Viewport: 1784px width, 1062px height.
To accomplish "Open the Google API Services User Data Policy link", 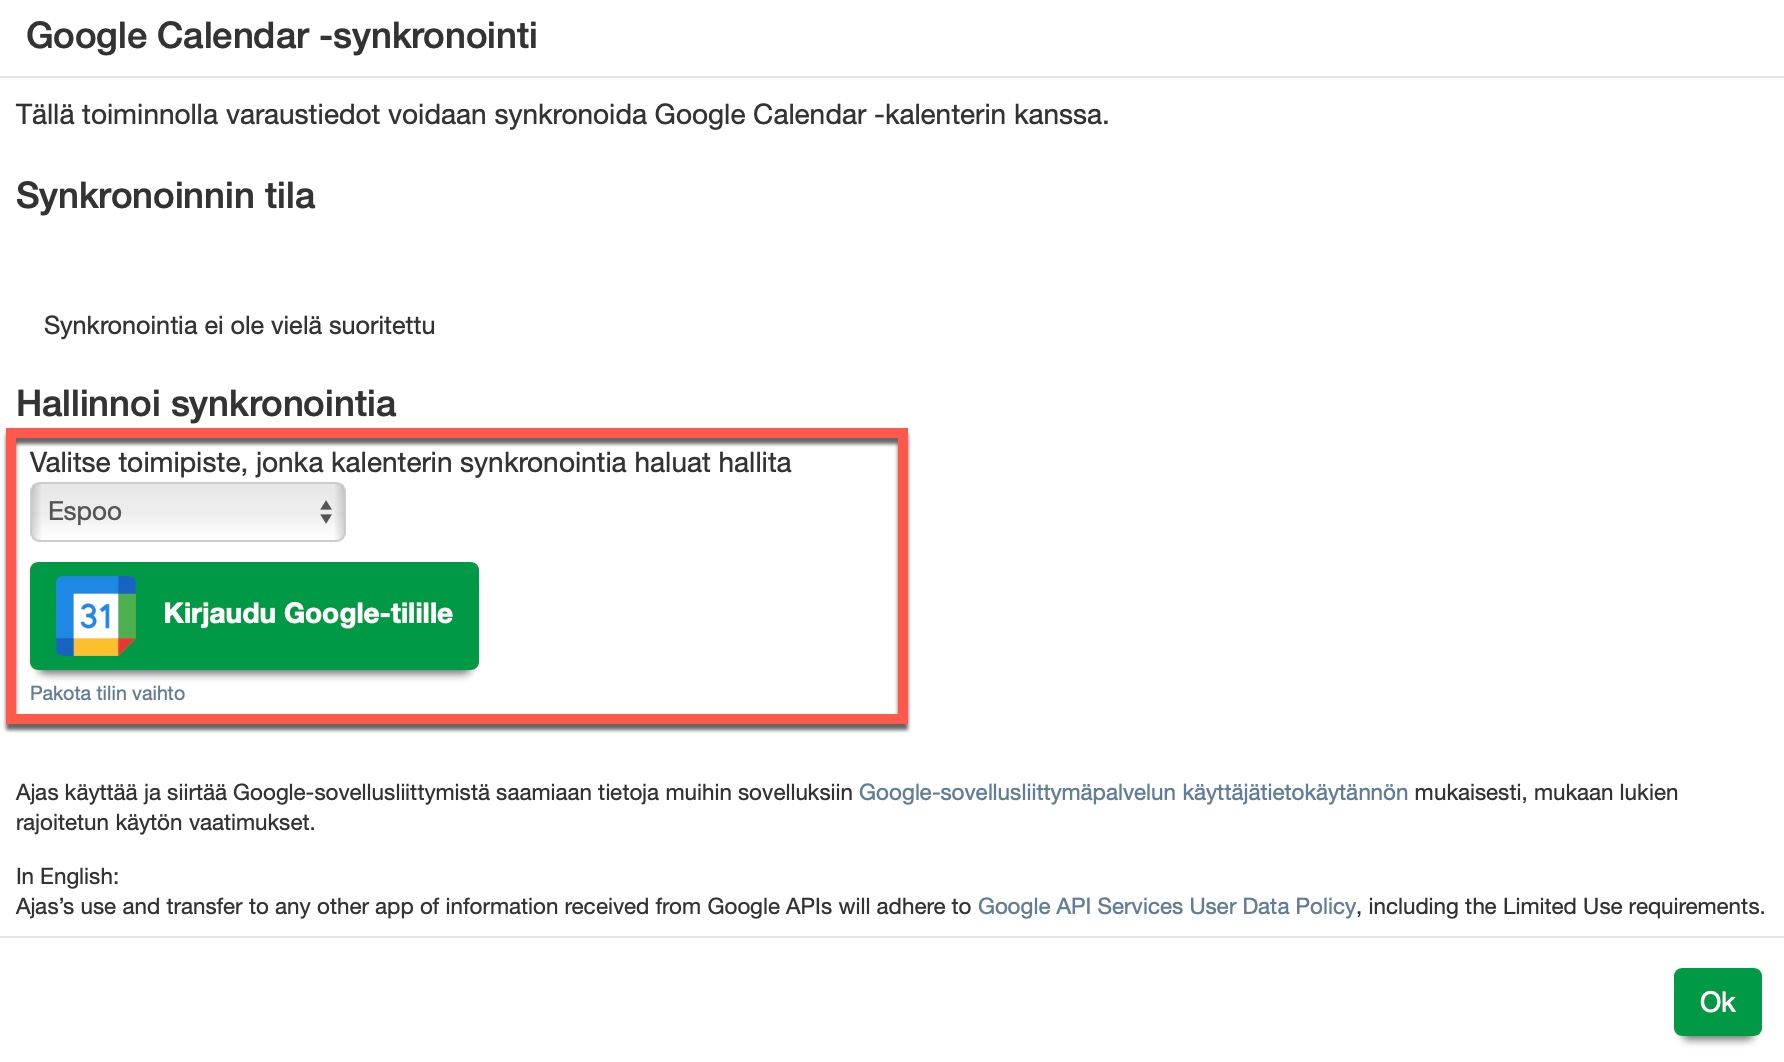I will pos(1166,907).
